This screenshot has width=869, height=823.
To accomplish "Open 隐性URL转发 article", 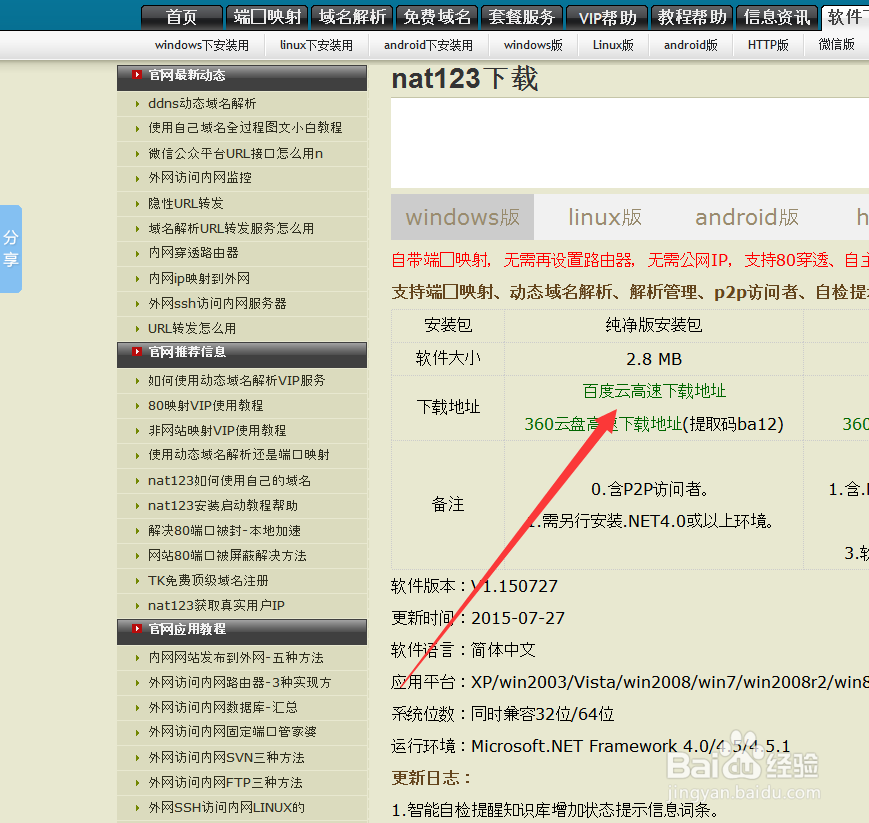I will (x=186, y=203).
